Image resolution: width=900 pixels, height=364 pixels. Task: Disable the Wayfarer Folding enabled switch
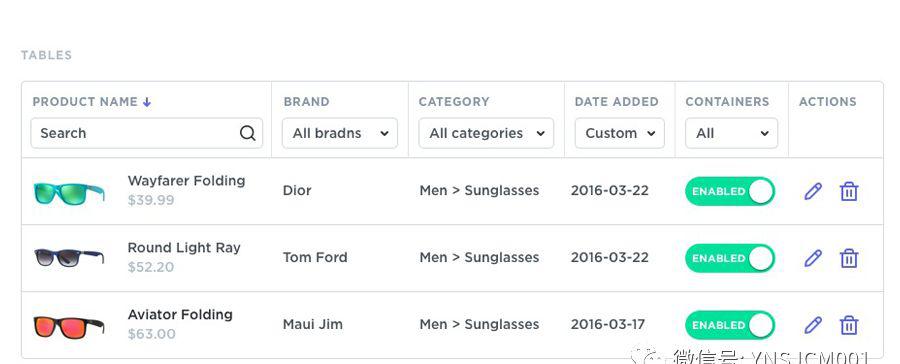730,191
